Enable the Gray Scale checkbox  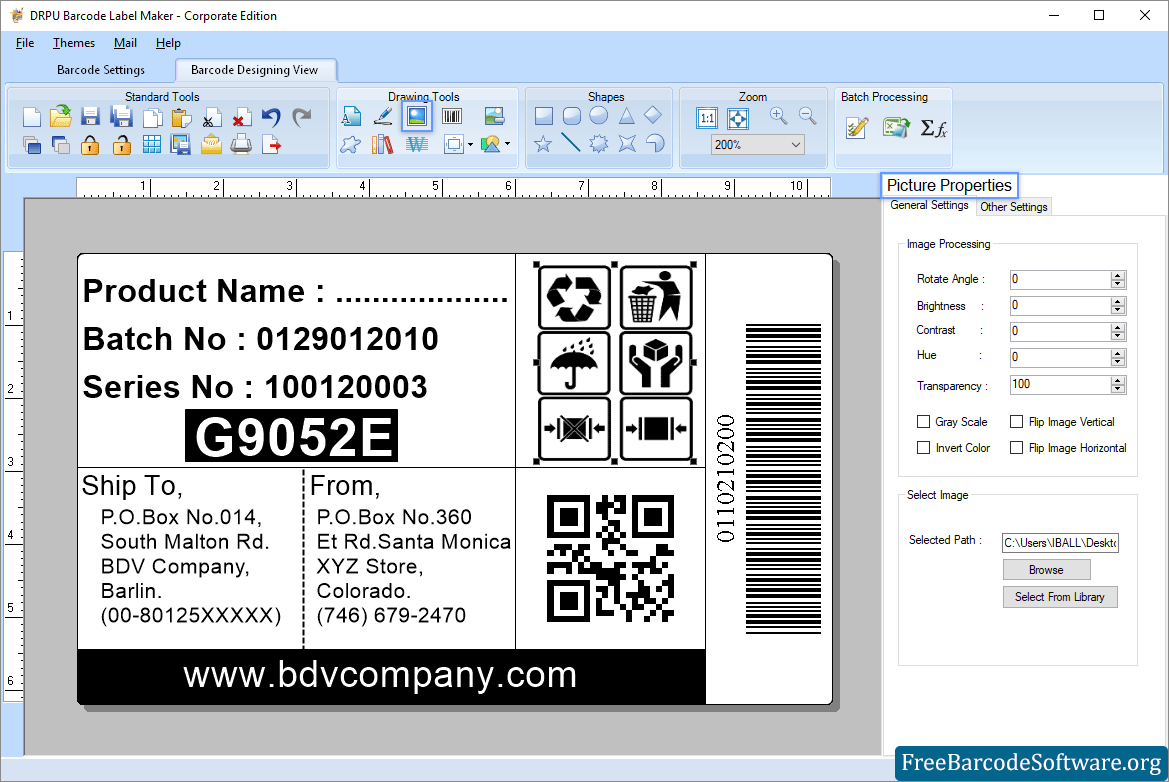click(923, 422)
